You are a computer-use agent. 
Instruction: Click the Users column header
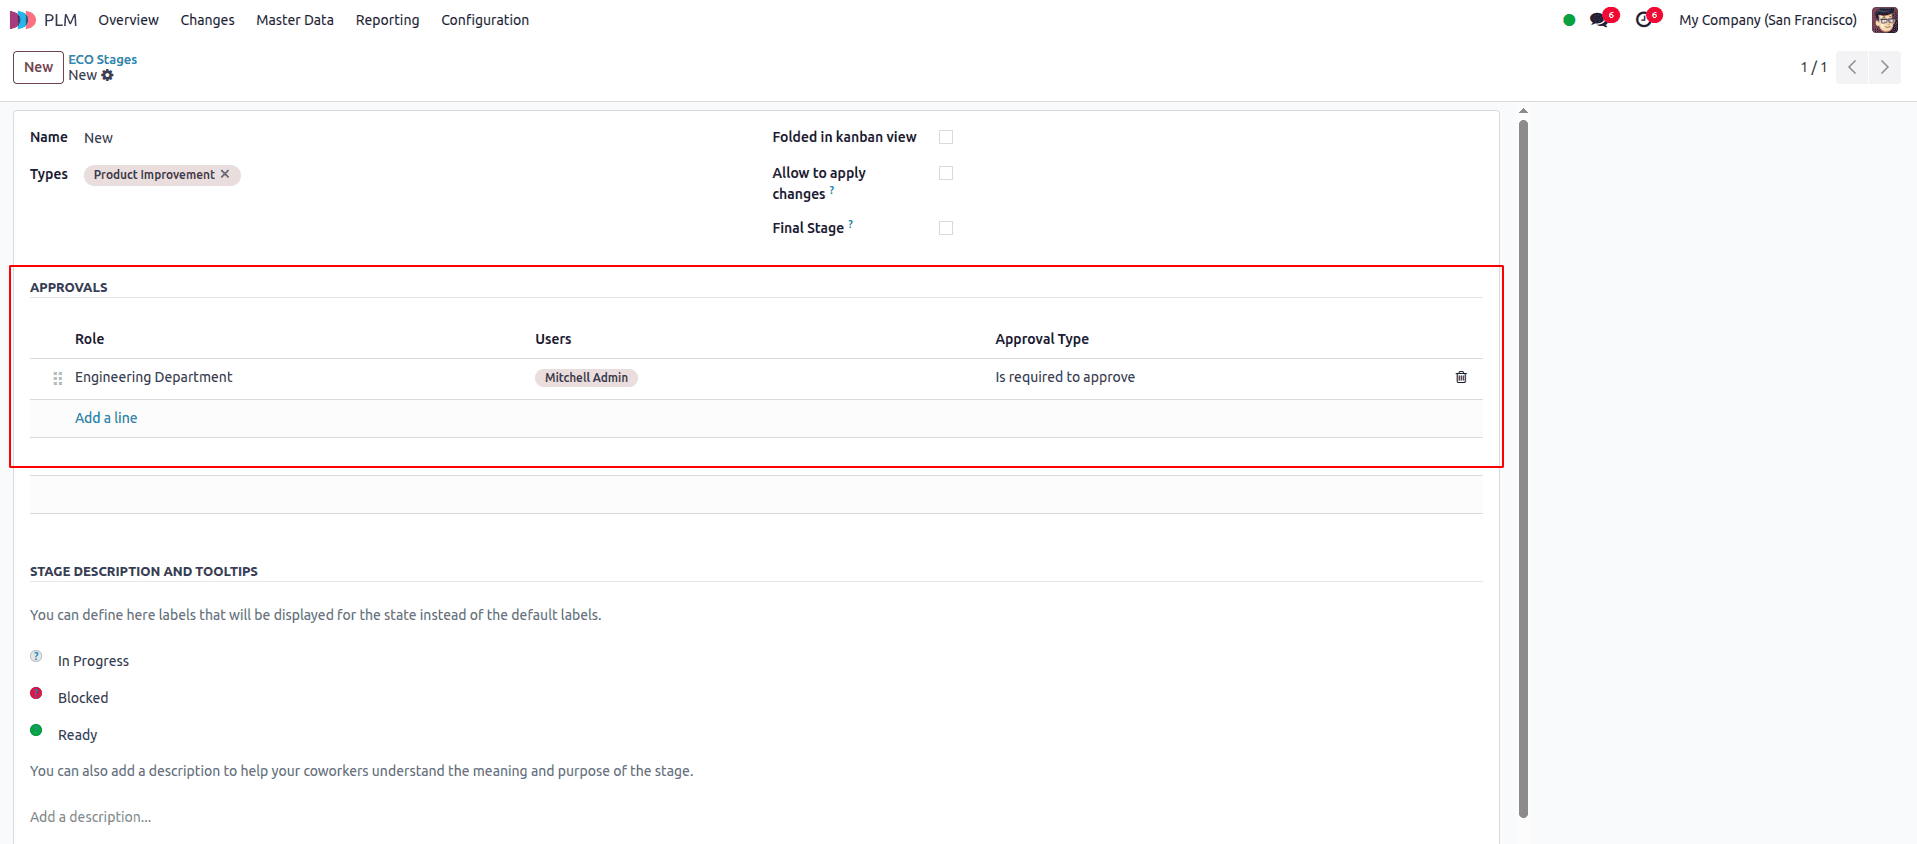(553, 339)
